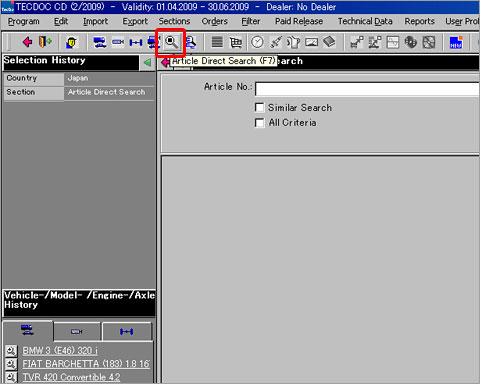Open the Technical Data menu
Viewport: 480px width, 384px height.
pos(365,21)
